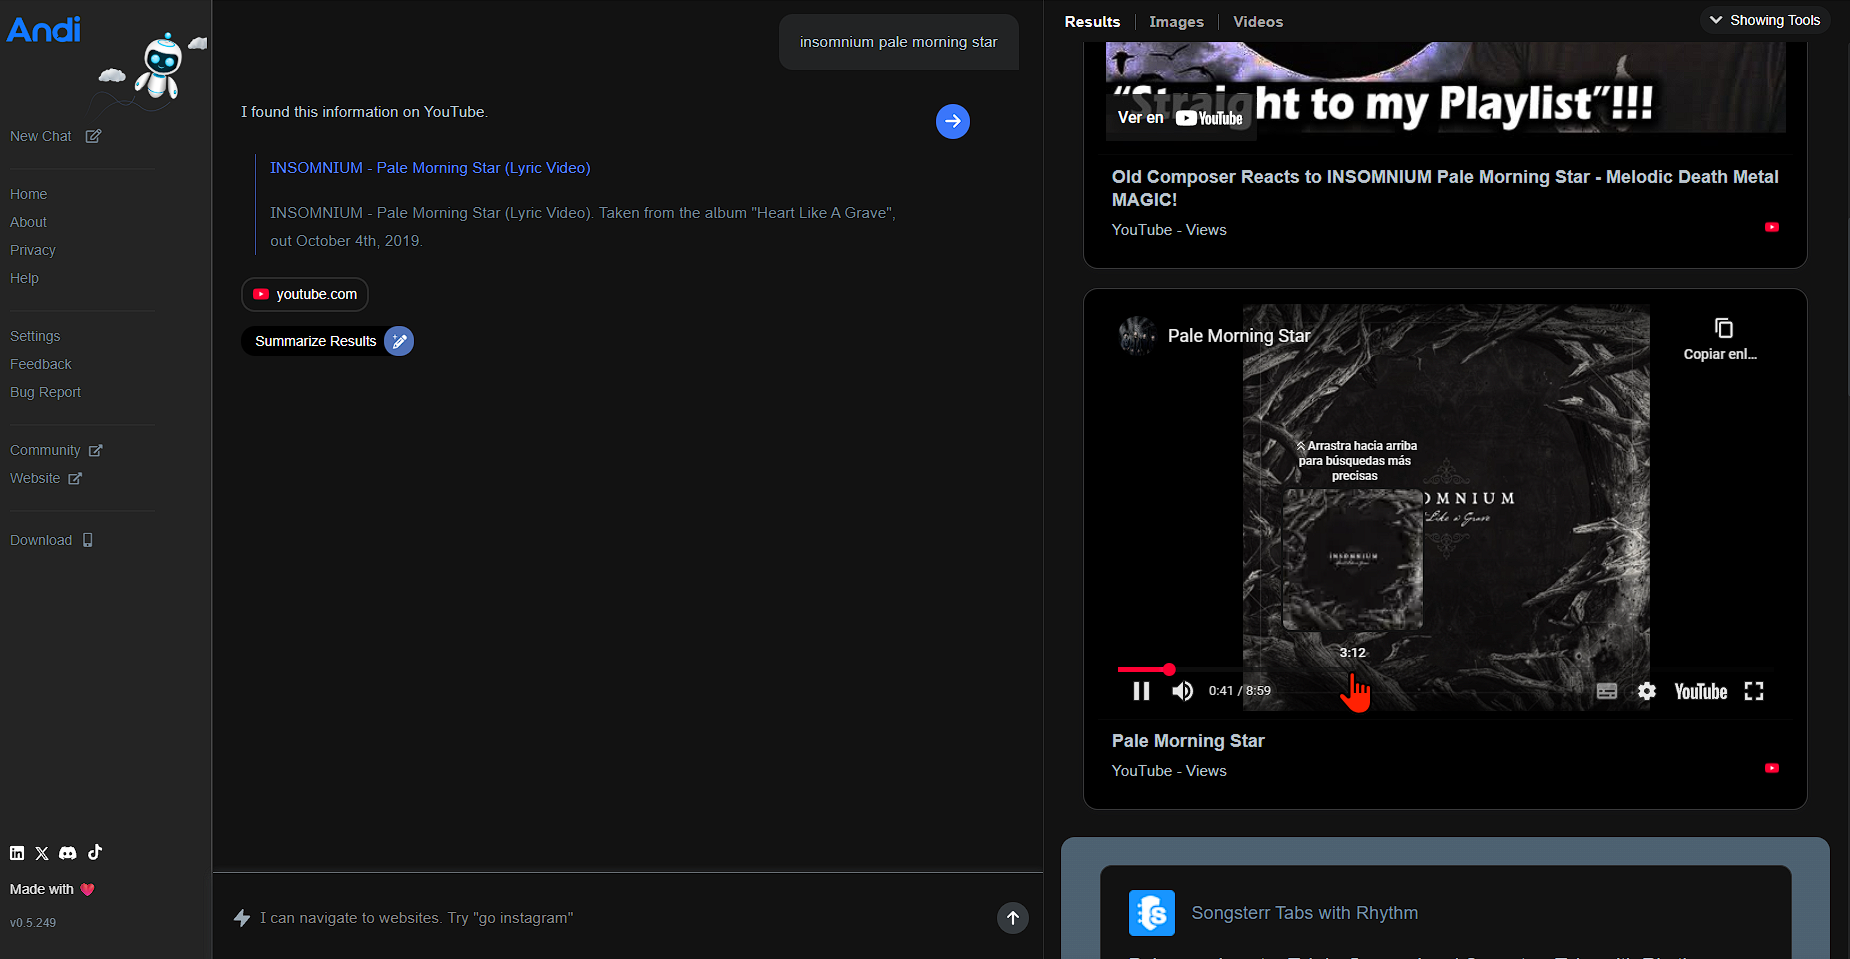The height and width of the screenshot is (959, 1850).
Task: Click the YouTube icon on Old Composer card
Action: [x=1772, y=227]
